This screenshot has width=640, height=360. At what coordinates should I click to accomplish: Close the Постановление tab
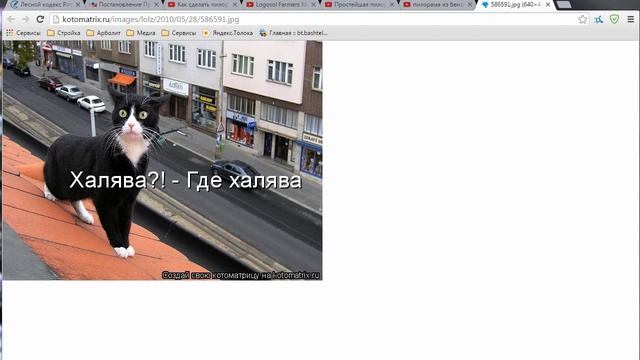coord(156,5)
